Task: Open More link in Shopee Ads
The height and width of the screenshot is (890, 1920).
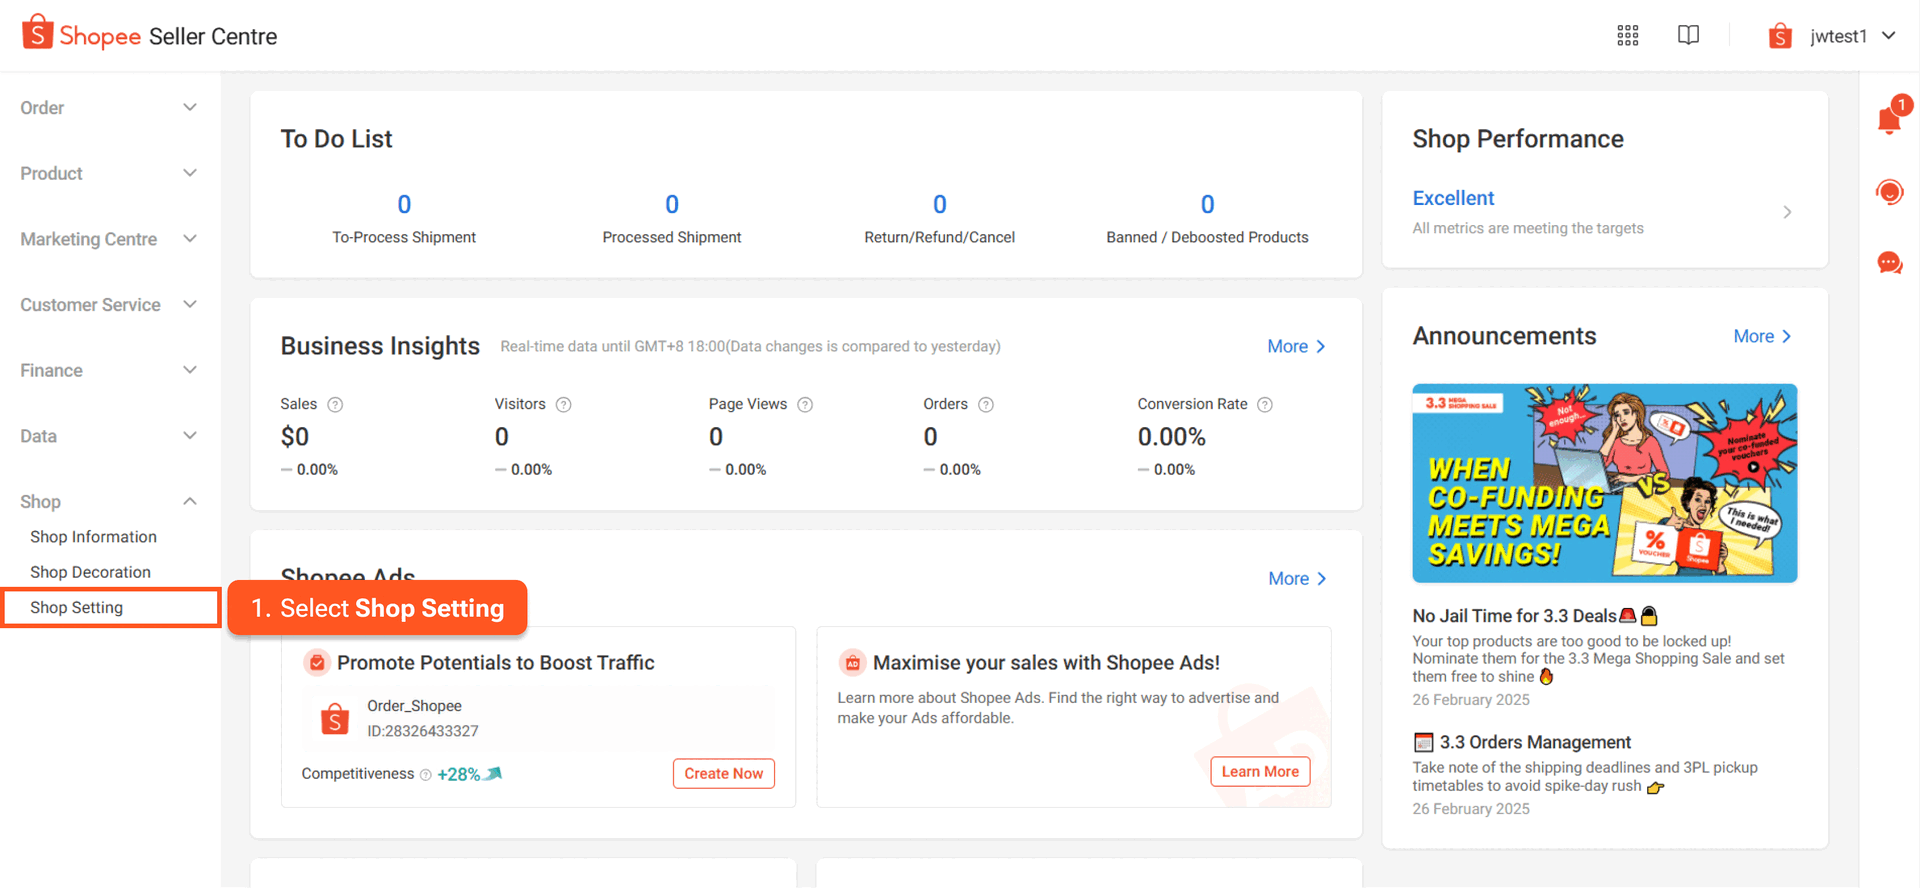Action: [1297, 579]
